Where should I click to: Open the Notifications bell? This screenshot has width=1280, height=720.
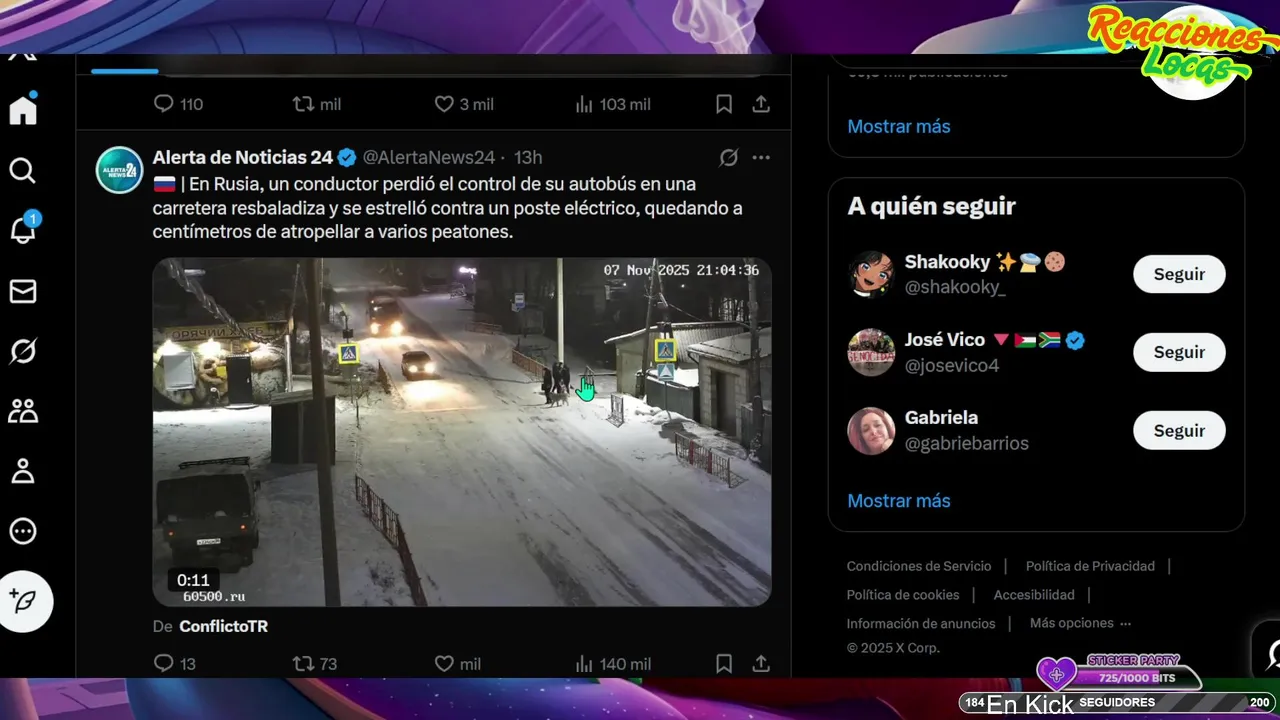coord(23,230)
